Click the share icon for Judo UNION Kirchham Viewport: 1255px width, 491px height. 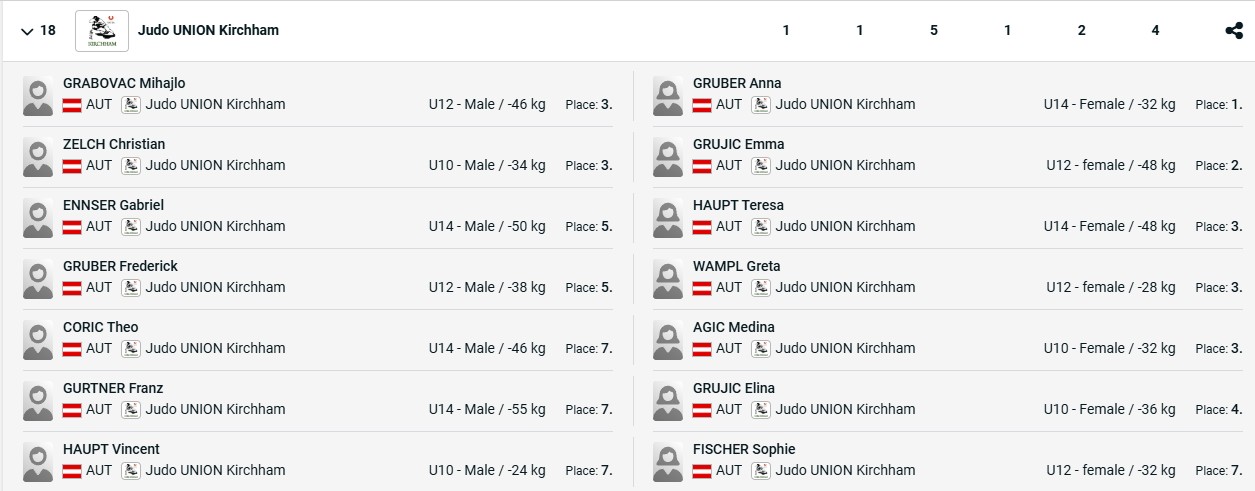coord(1234,30)
